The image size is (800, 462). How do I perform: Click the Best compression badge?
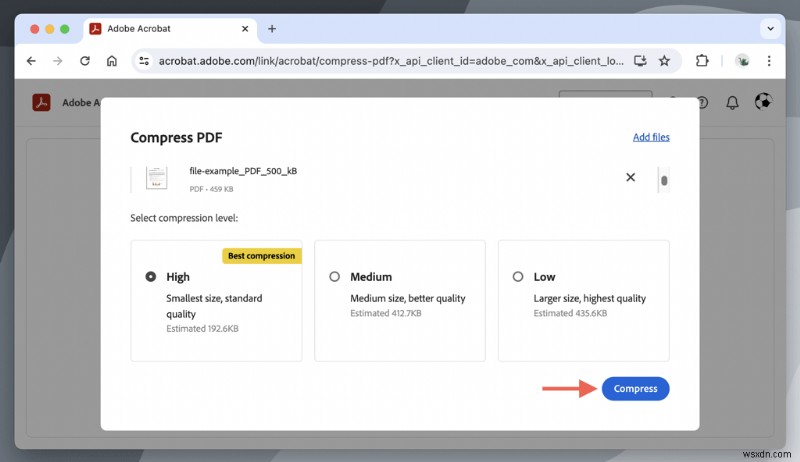[262, 255]
